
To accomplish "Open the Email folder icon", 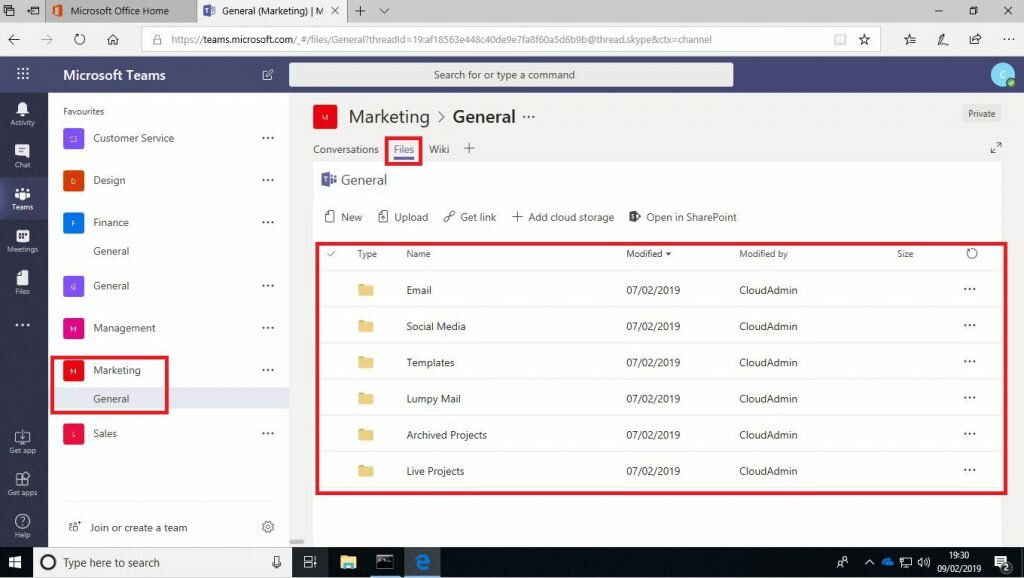I will click(366, 290).
